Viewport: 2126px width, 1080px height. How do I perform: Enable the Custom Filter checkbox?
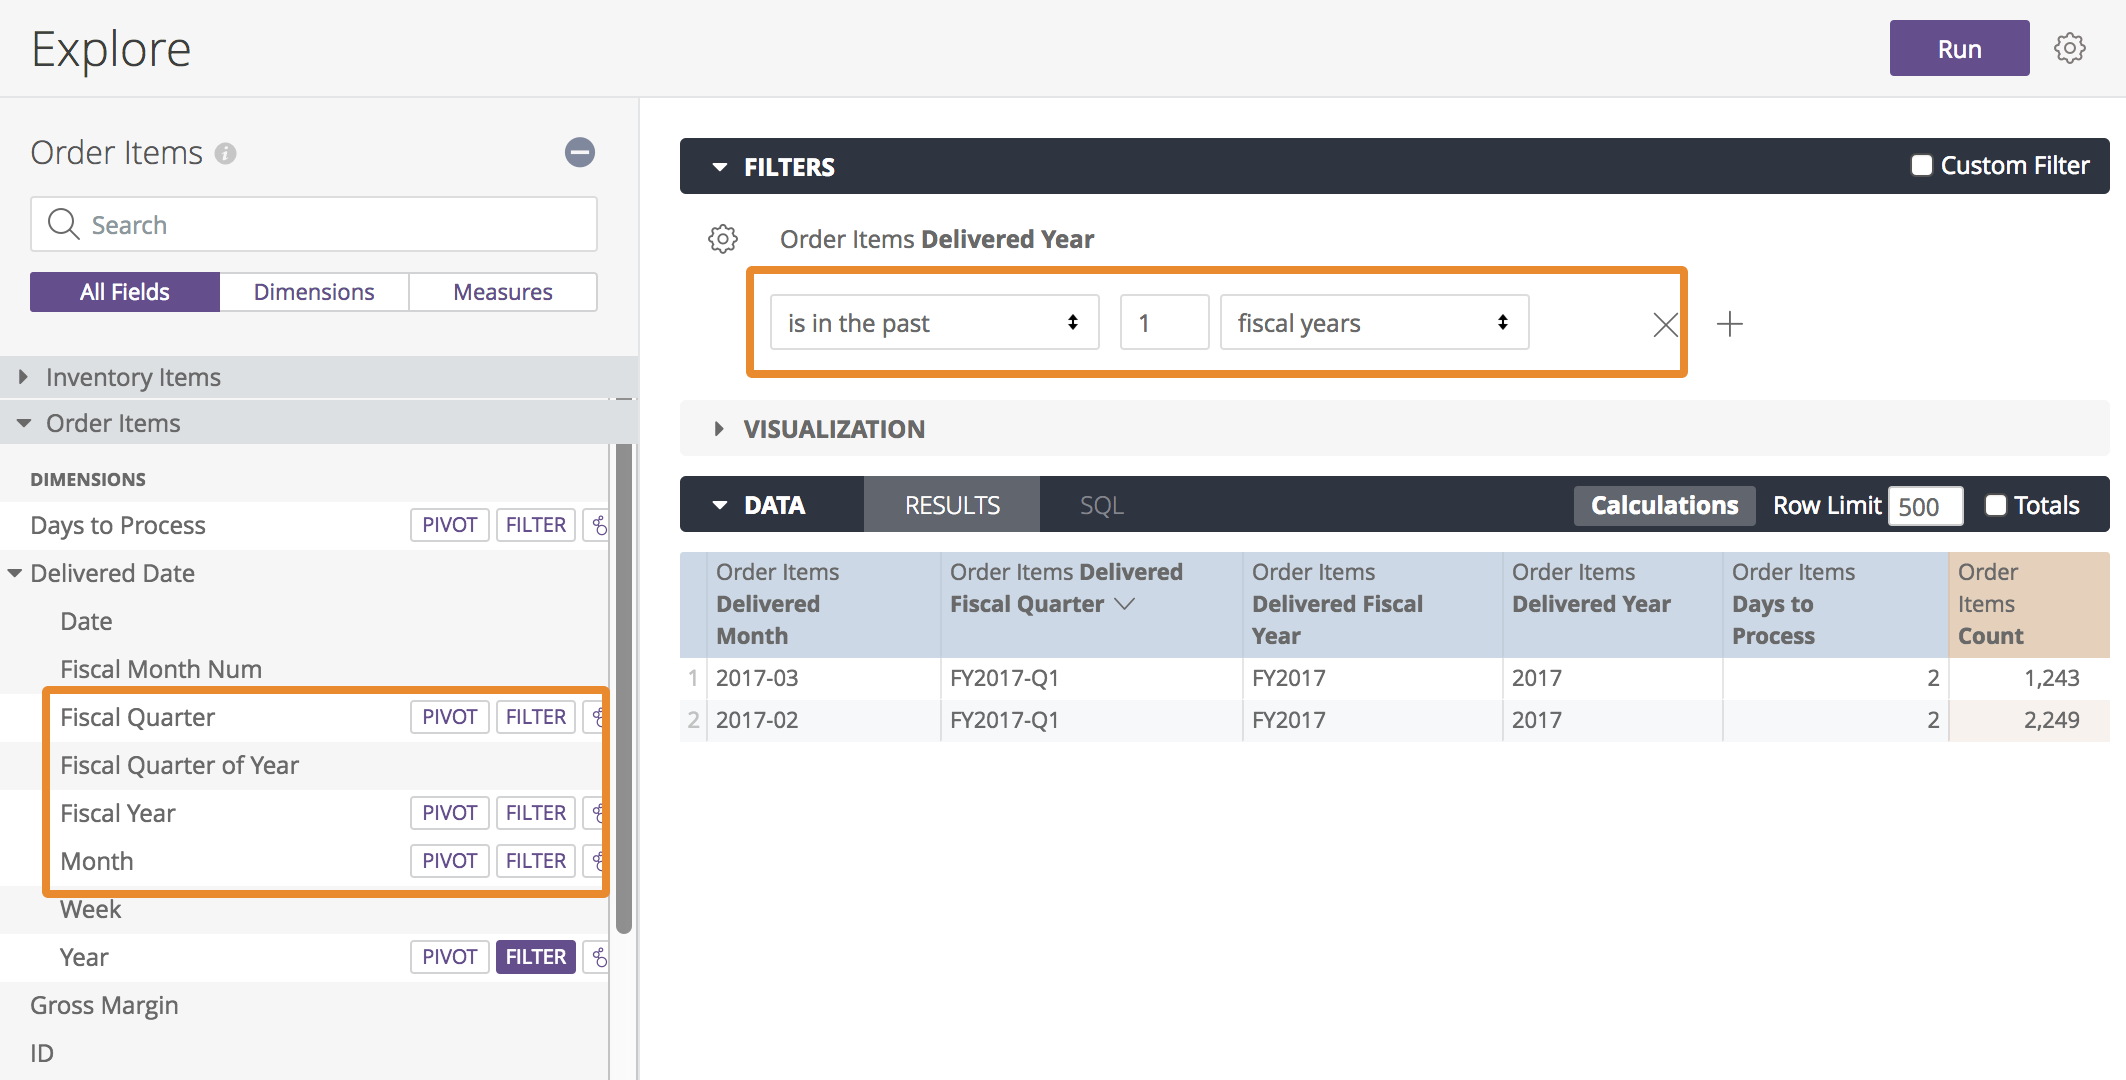pyautogui.click(x=1921, y=165)
